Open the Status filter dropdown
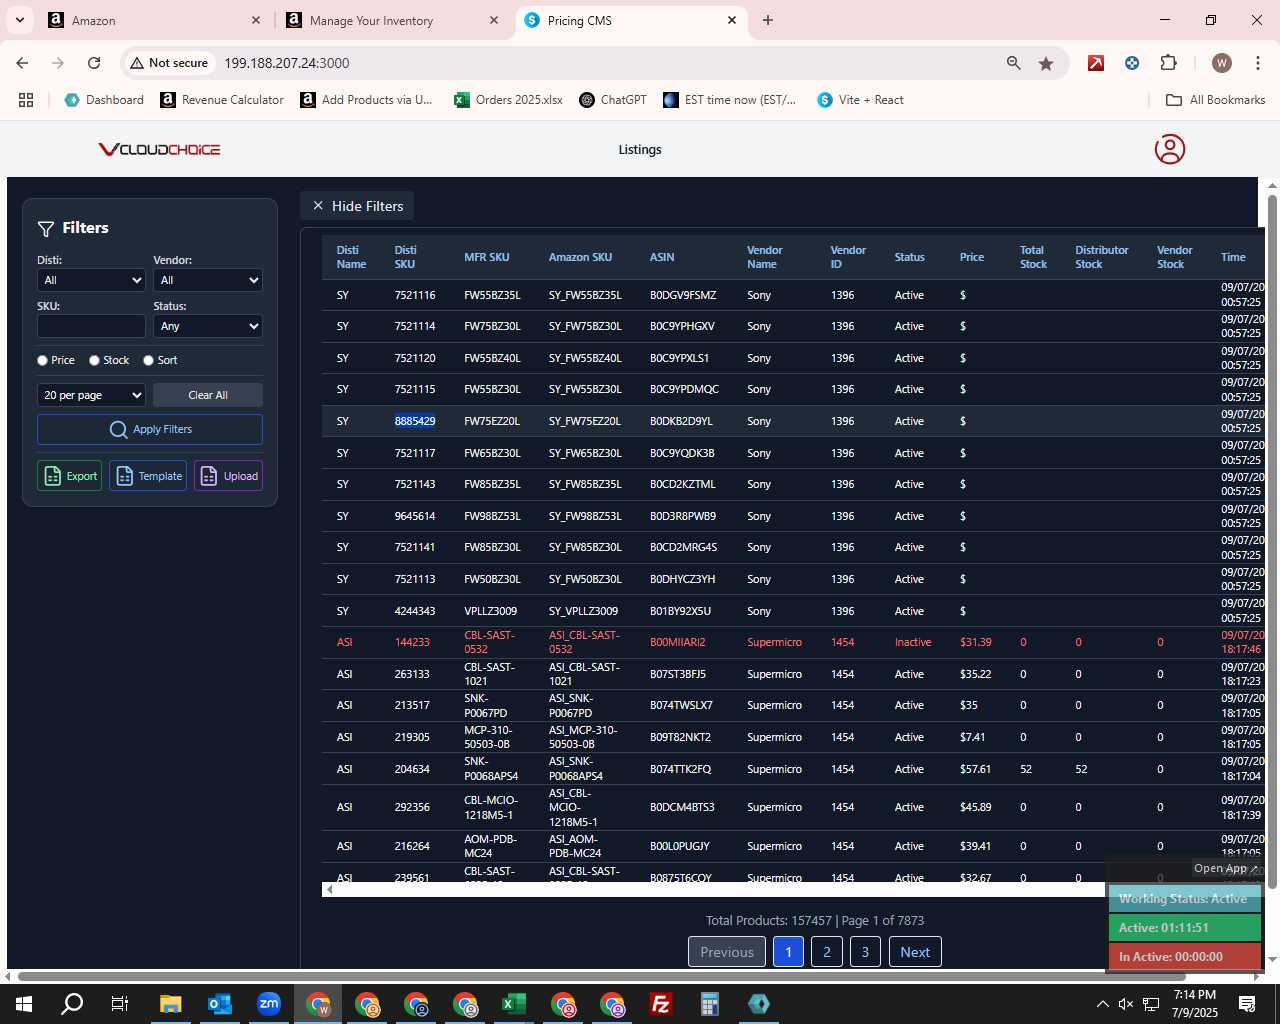1280x1024 pixels. click(208, 327)
